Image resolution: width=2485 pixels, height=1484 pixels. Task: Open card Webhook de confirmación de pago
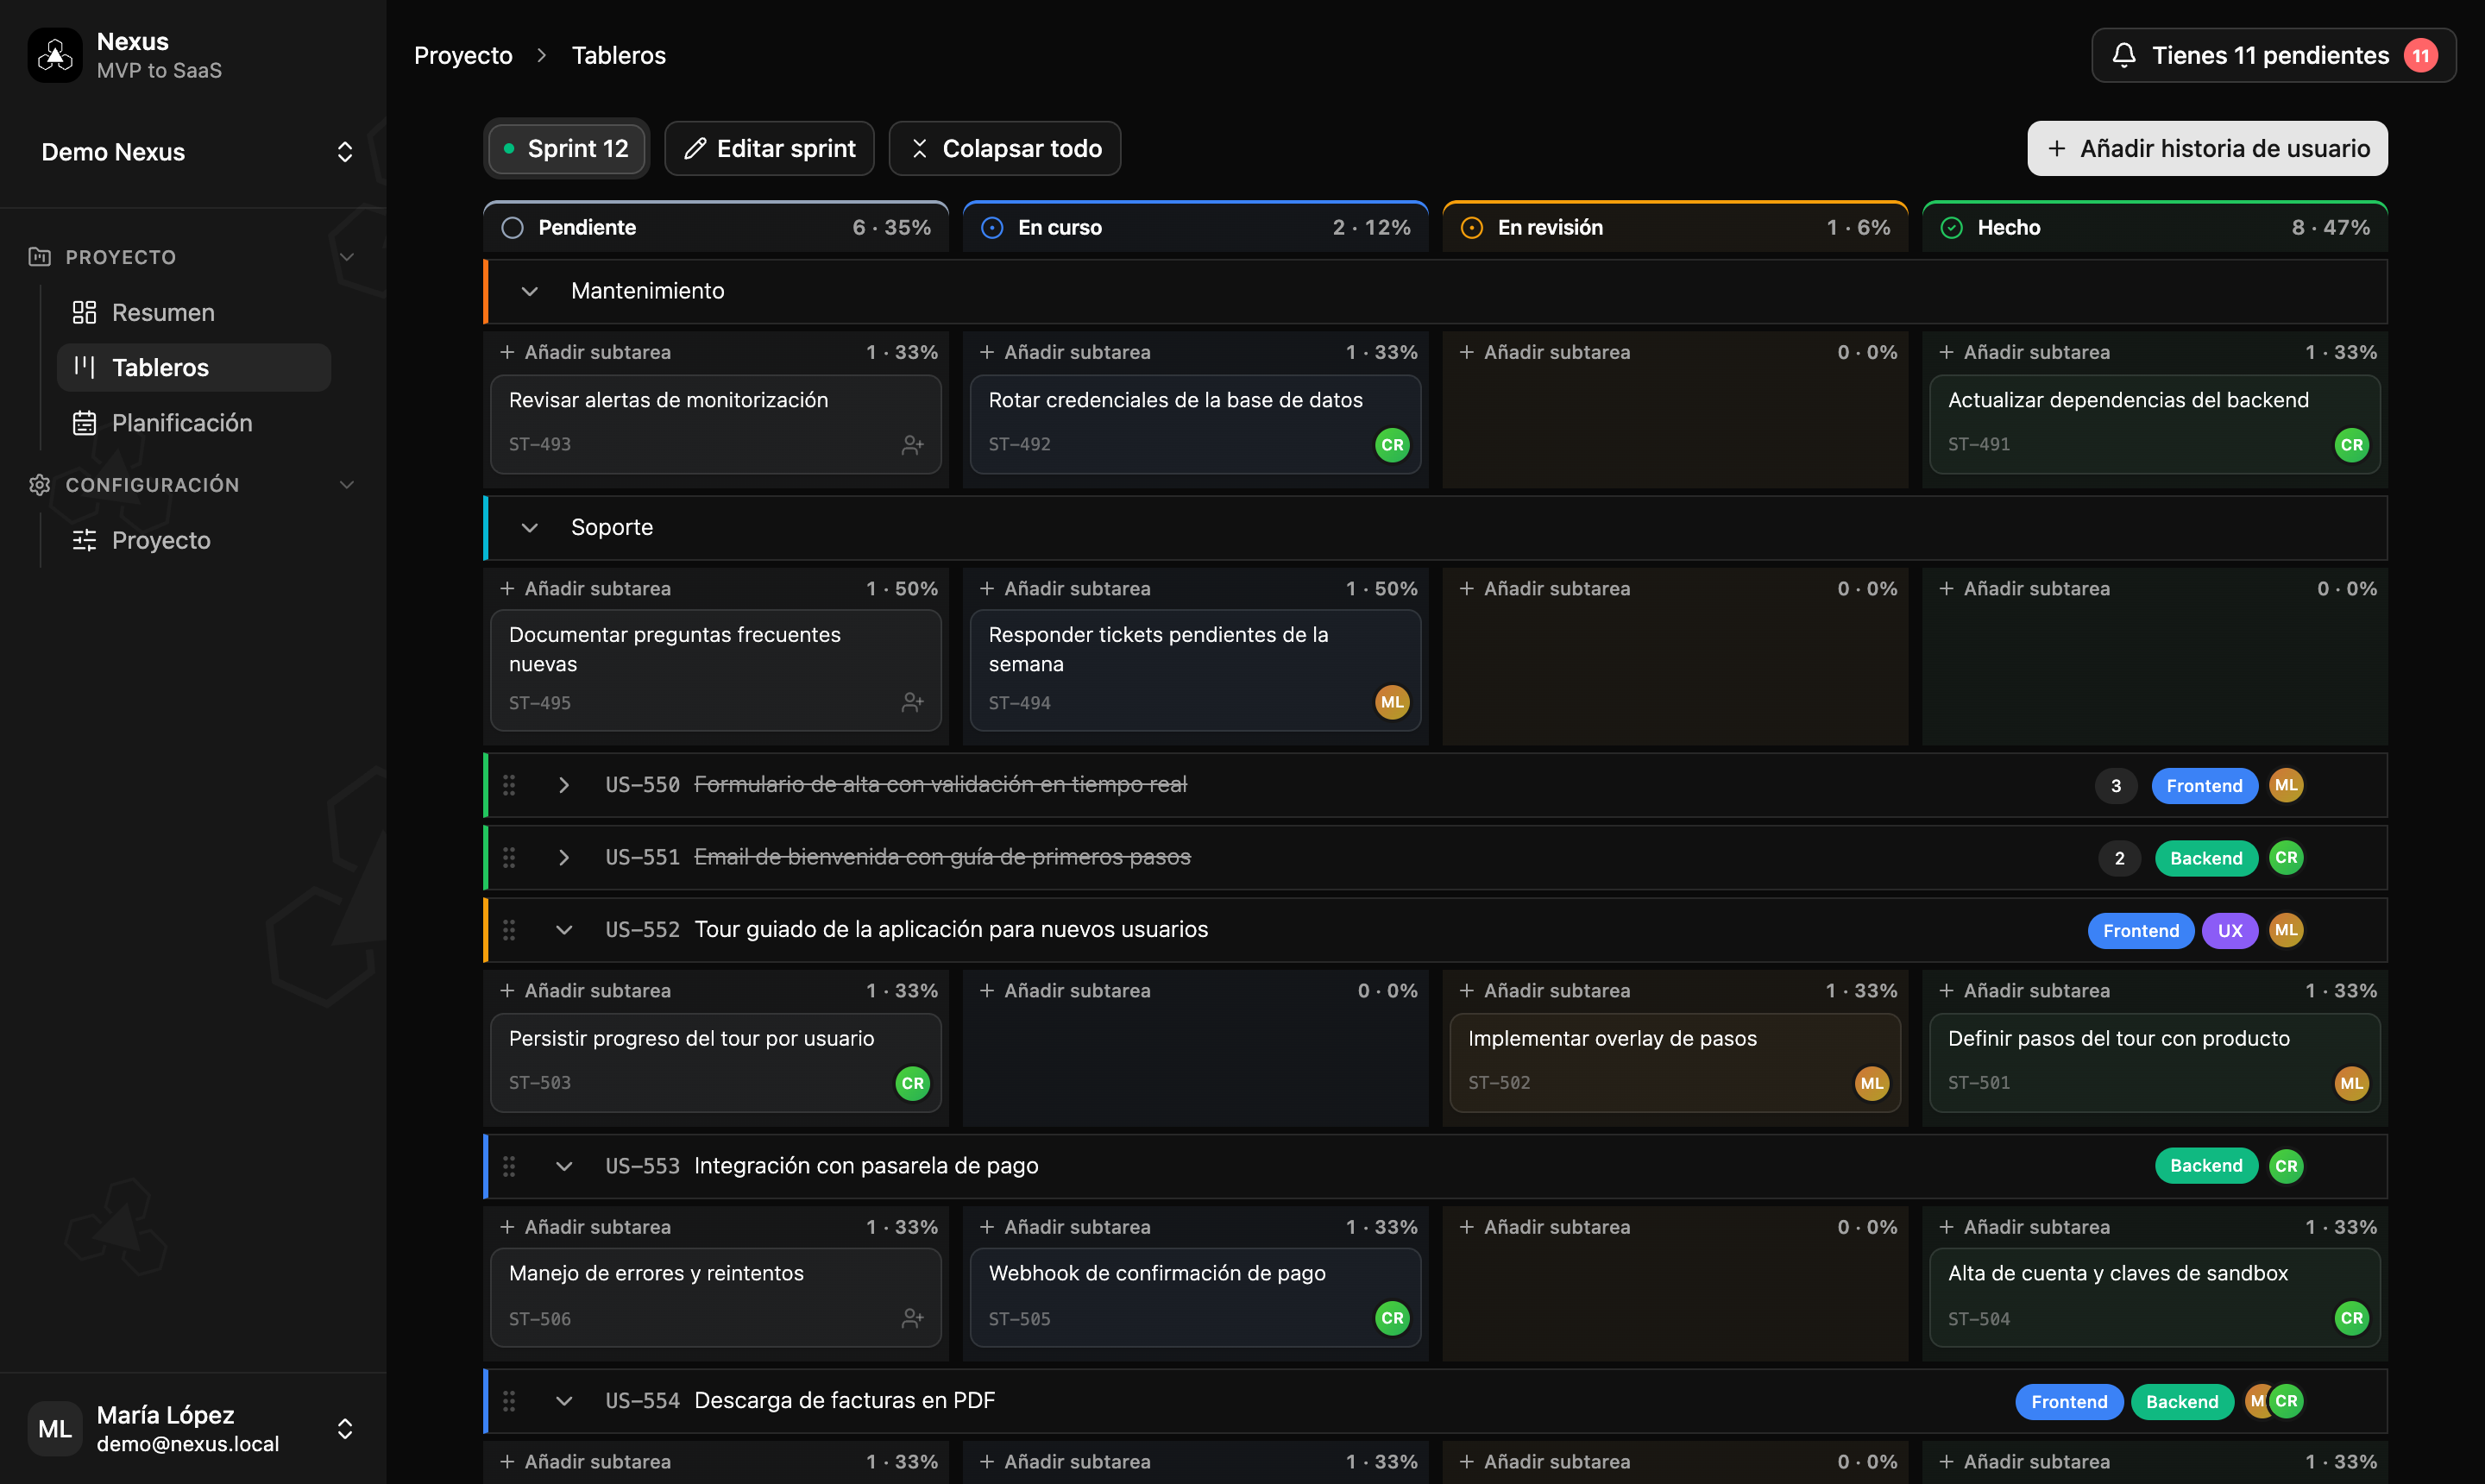pyautogui.click(x=1195, y=1297)
